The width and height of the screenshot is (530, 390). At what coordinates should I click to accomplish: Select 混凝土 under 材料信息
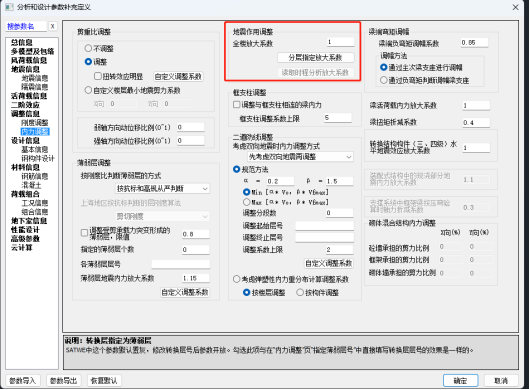(31, 185)
